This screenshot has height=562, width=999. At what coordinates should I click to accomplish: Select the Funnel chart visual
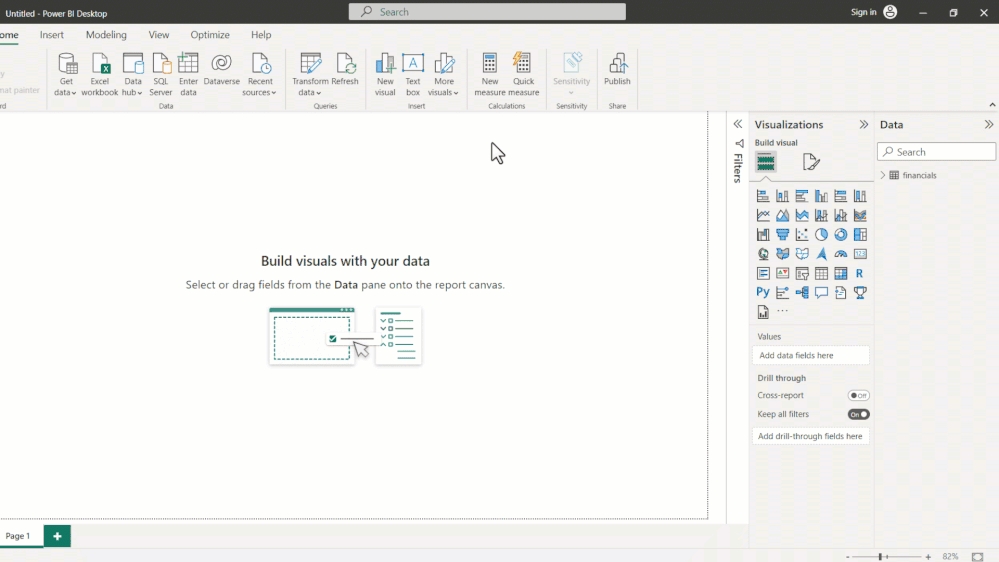[x=782, y=234]
